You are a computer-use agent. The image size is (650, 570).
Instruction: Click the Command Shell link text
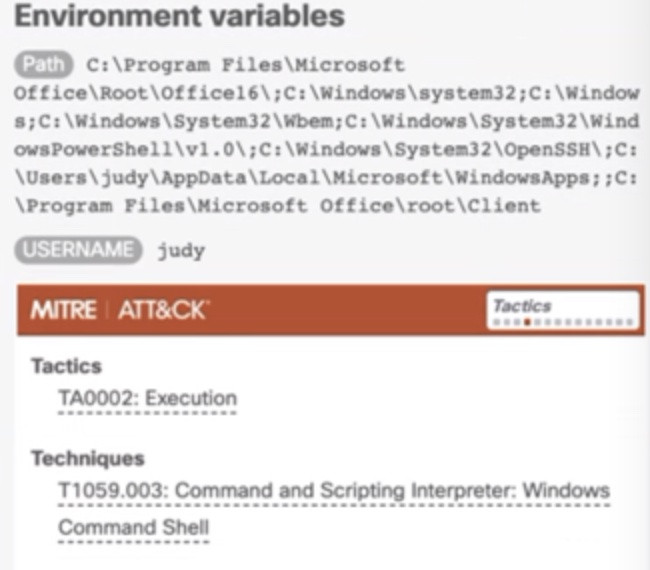click(133, 527)
